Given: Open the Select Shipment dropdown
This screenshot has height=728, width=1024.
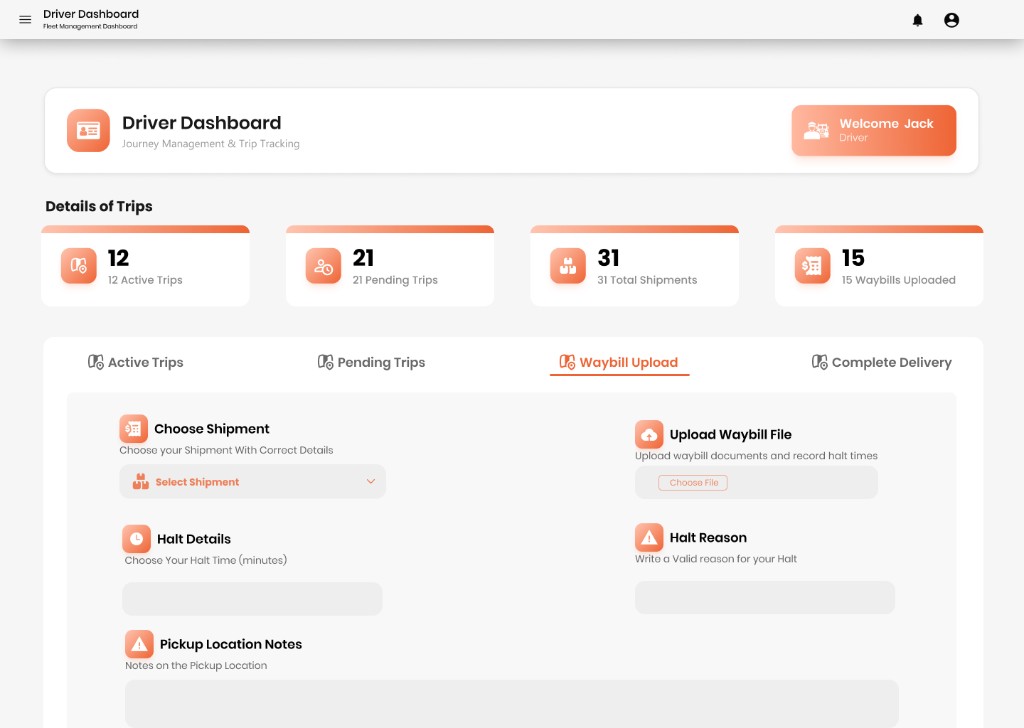Looking at the screenshot, I should coord(252,482).
